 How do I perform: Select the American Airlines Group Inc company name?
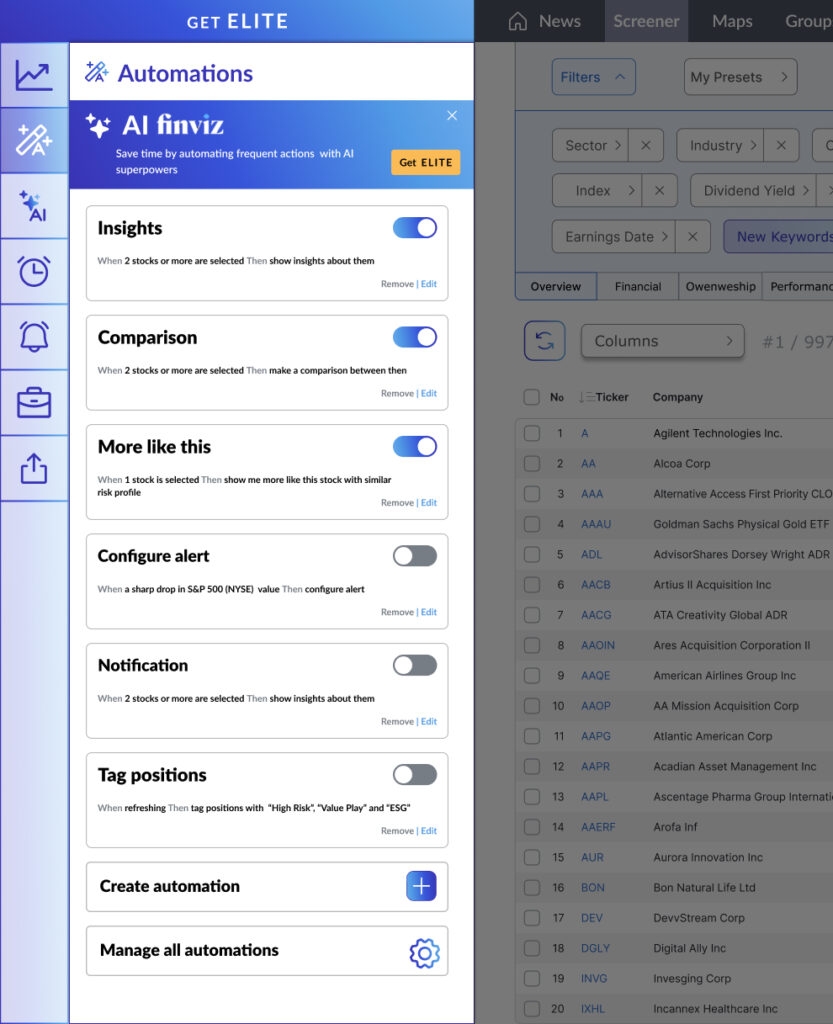pyautogui.click(x=725, y=676)
